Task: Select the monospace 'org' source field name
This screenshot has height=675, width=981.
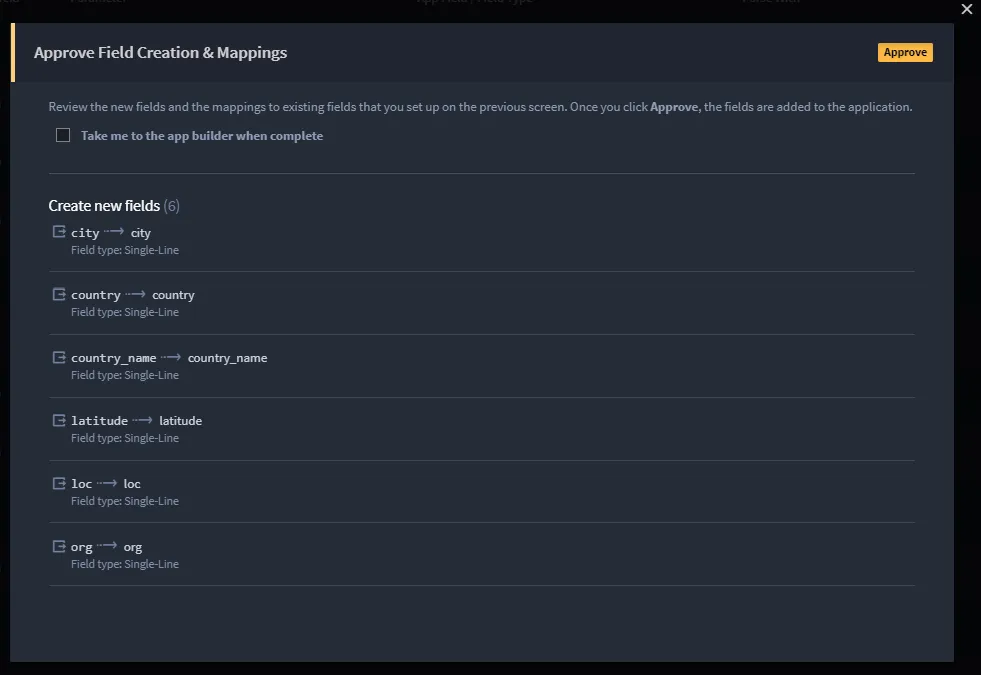Action: pos(81,547)
